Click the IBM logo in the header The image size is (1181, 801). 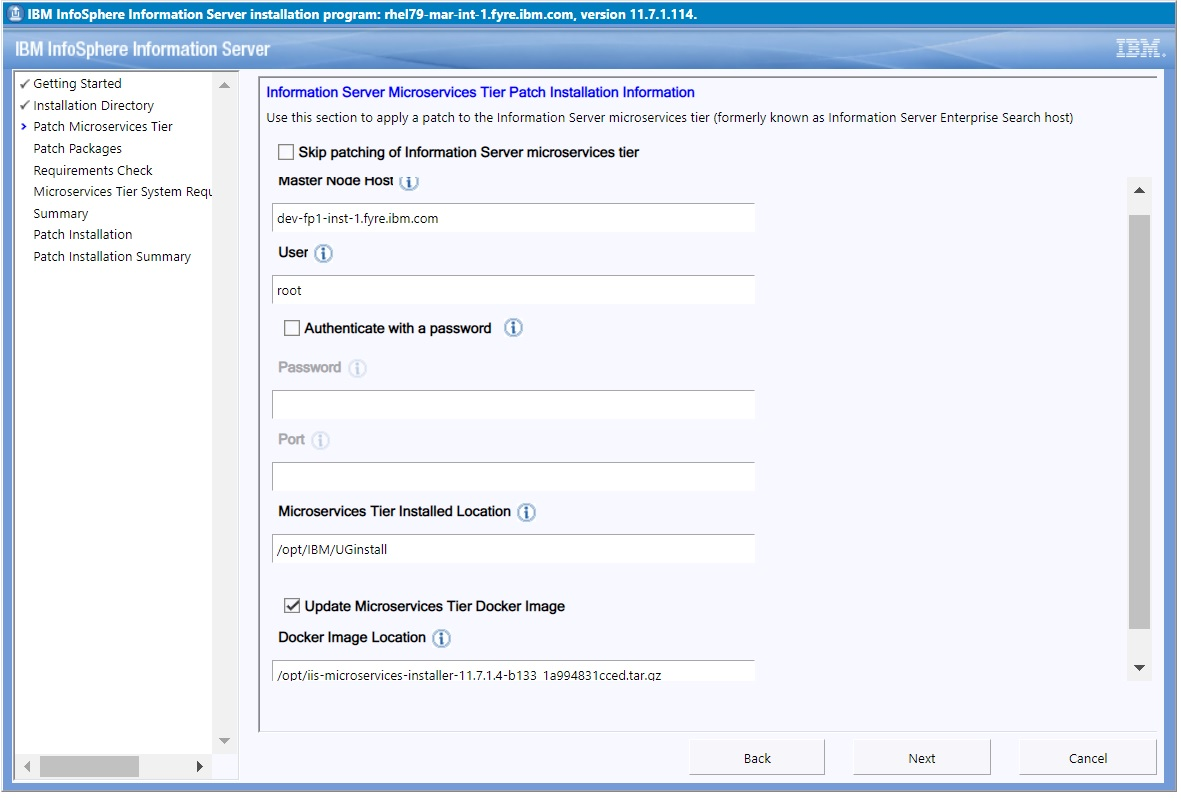coord(1141,47)
